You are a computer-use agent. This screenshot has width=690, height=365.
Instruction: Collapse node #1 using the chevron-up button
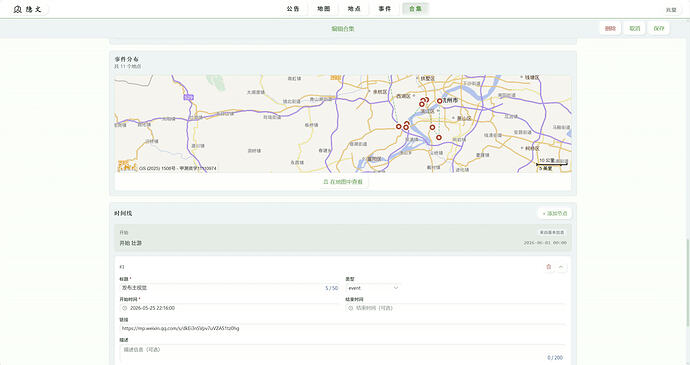[x=561, y=267]
